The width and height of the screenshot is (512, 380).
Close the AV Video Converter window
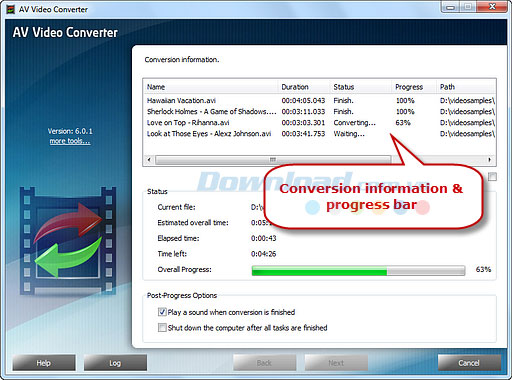pyautogui.click(x=492, y=7)
